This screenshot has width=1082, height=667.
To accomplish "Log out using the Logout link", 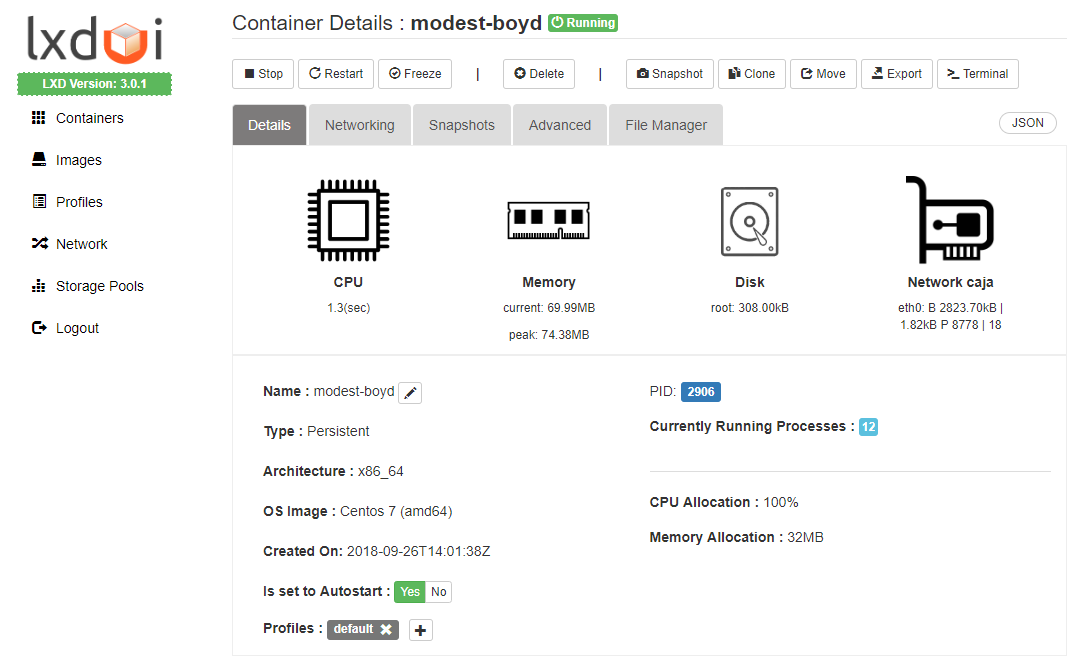I will (77, 328).
